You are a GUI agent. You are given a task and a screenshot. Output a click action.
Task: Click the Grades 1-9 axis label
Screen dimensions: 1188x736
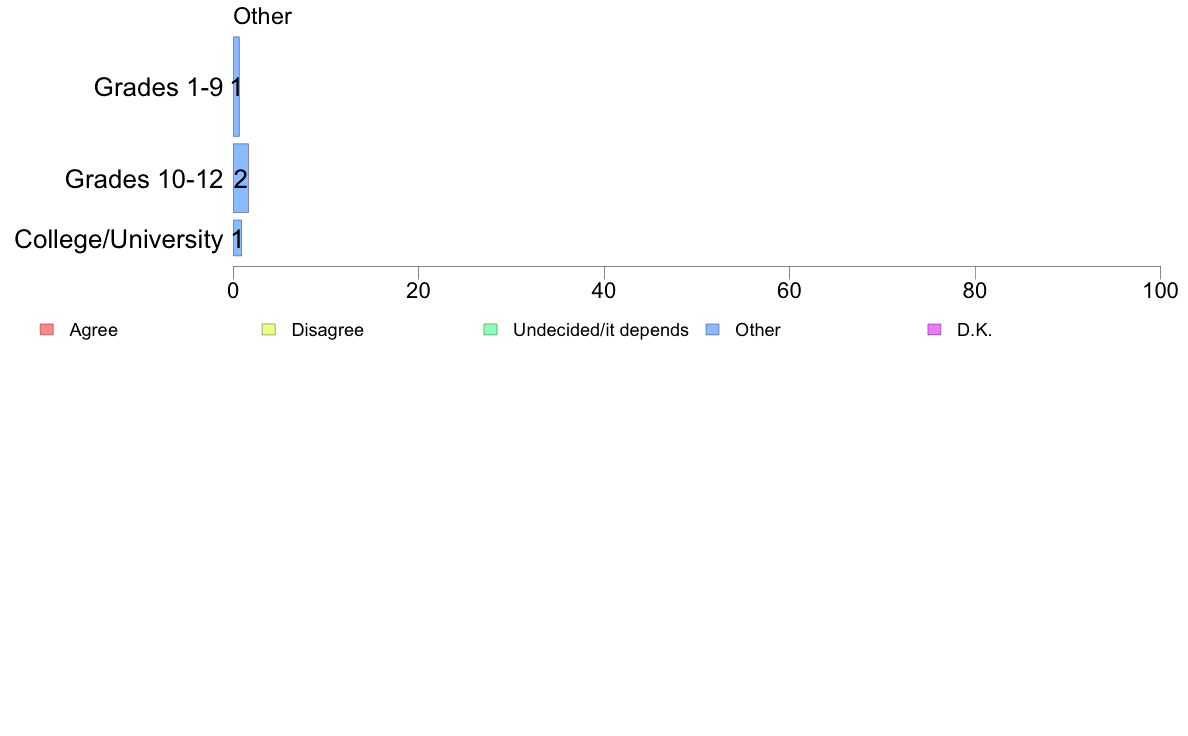point(158,87)
